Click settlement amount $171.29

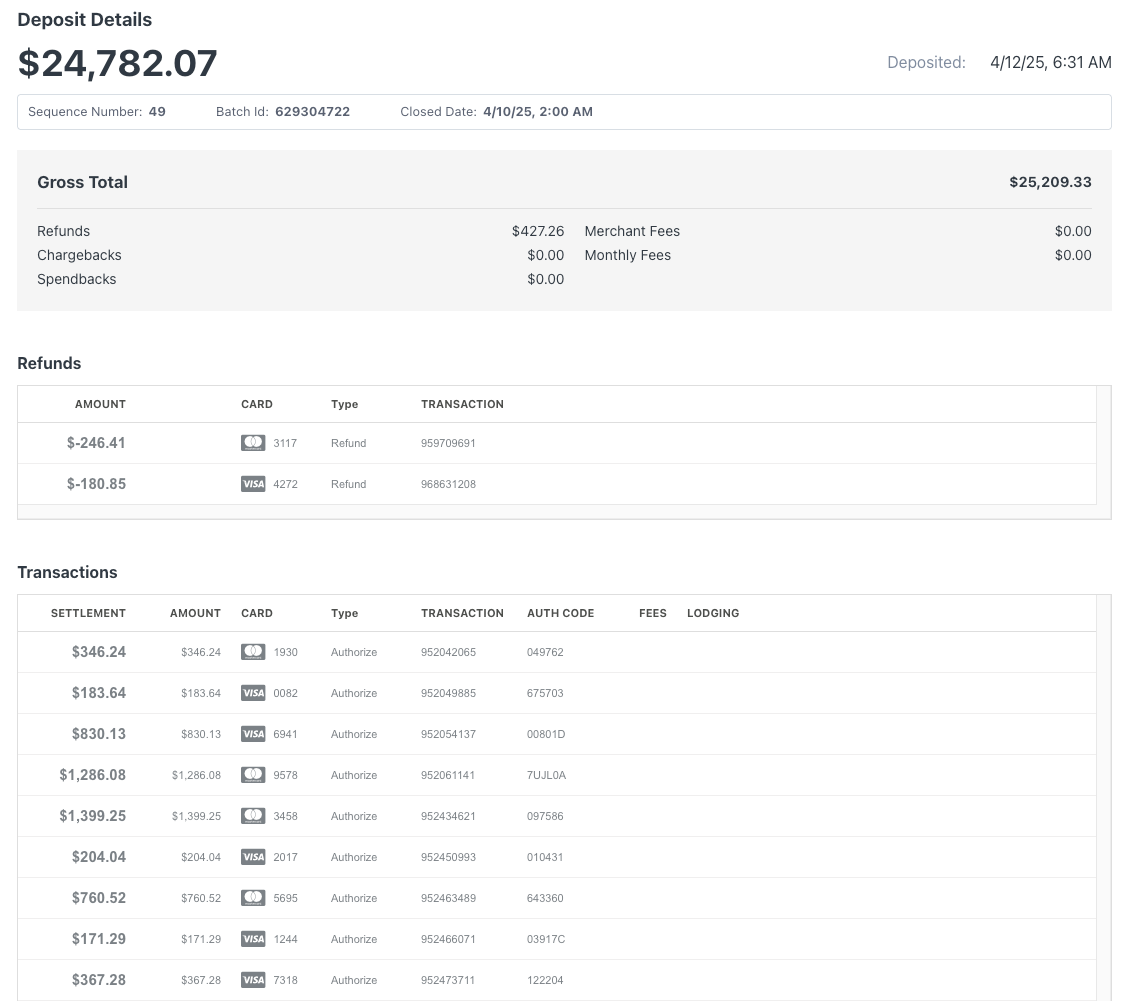(x=98, y=938)
